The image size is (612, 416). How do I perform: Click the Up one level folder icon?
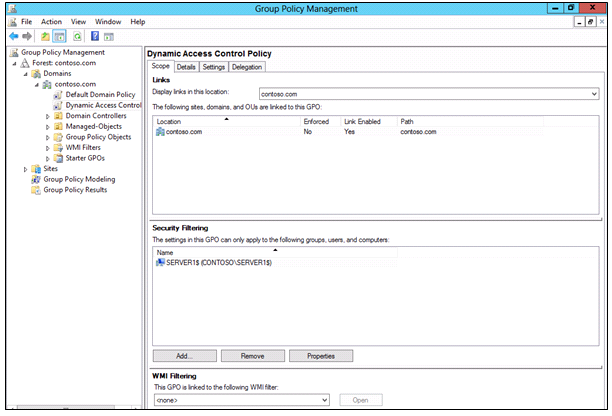(45, 36)
